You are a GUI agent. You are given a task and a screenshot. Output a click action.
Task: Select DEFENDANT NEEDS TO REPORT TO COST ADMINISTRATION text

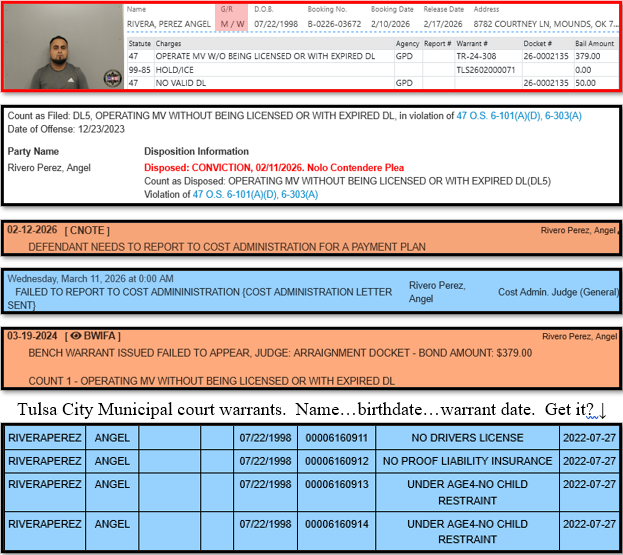(227, 247)
